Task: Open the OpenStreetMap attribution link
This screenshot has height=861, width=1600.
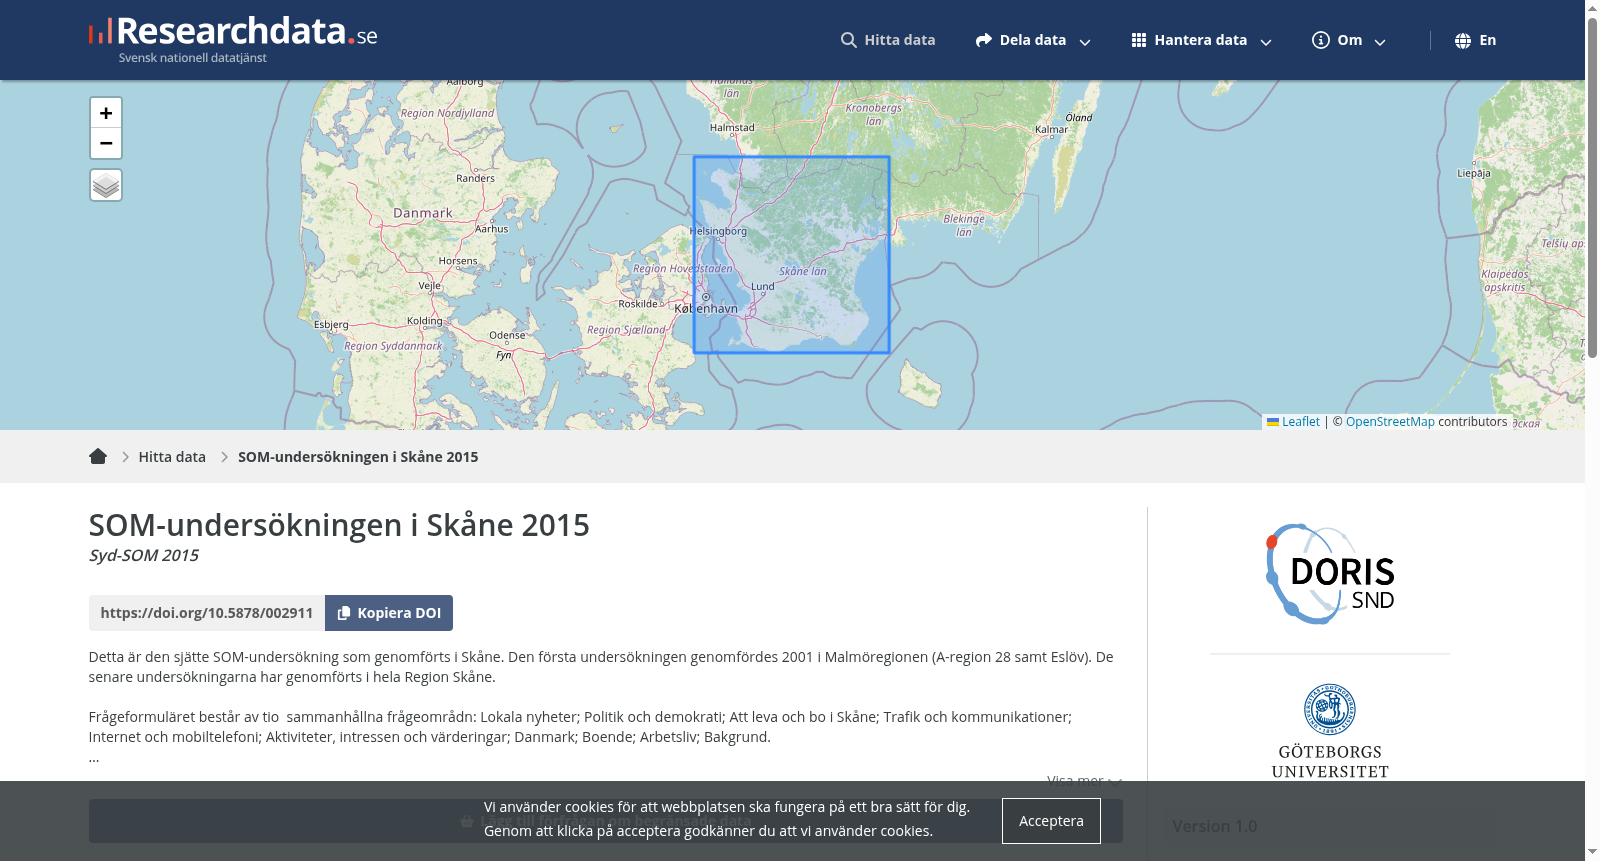Action: [1390, 422]
